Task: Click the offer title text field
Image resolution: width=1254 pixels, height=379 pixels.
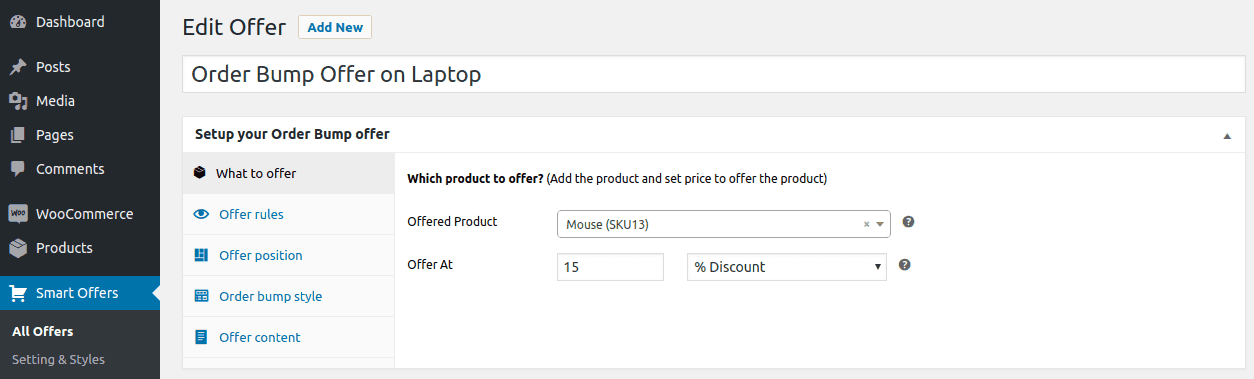Action: coord(714,74)
